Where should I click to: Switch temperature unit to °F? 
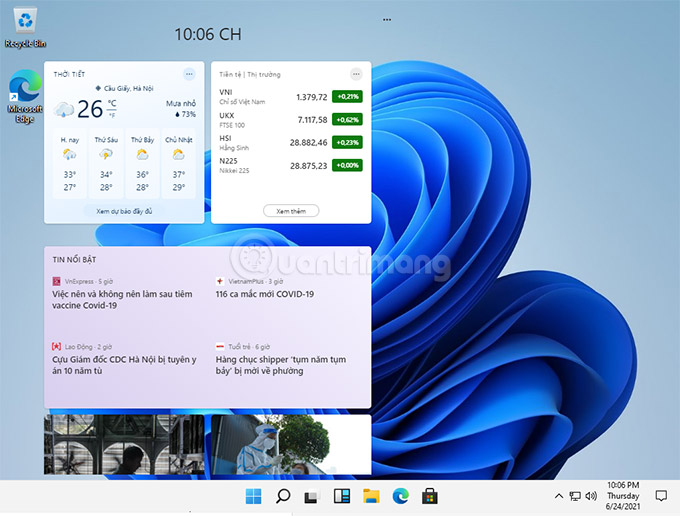coord(112,115)
